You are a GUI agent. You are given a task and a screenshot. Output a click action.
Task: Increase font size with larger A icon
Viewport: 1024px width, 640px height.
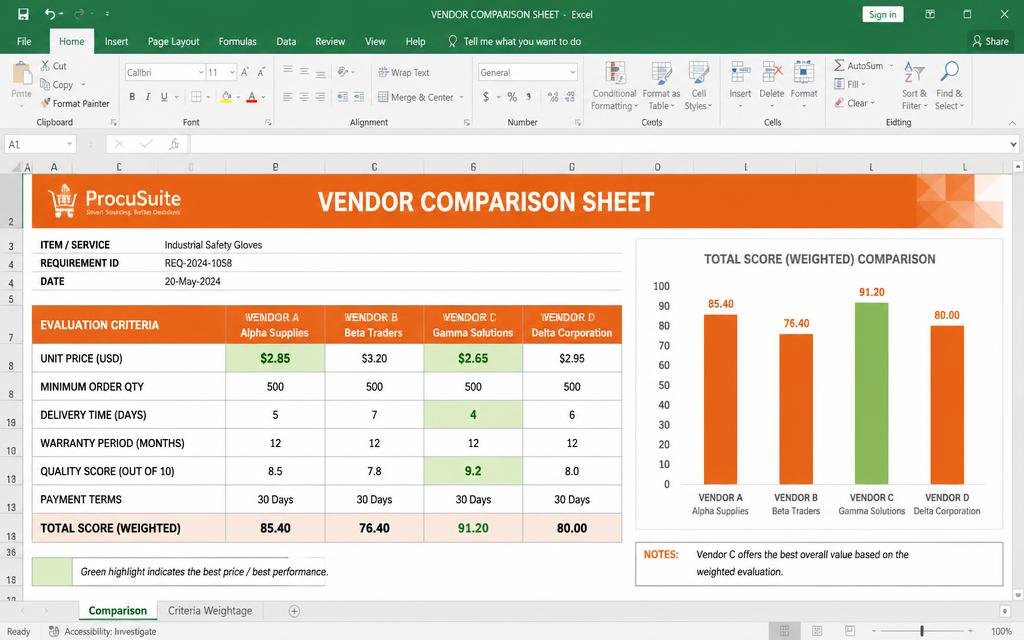pos(245,72)
